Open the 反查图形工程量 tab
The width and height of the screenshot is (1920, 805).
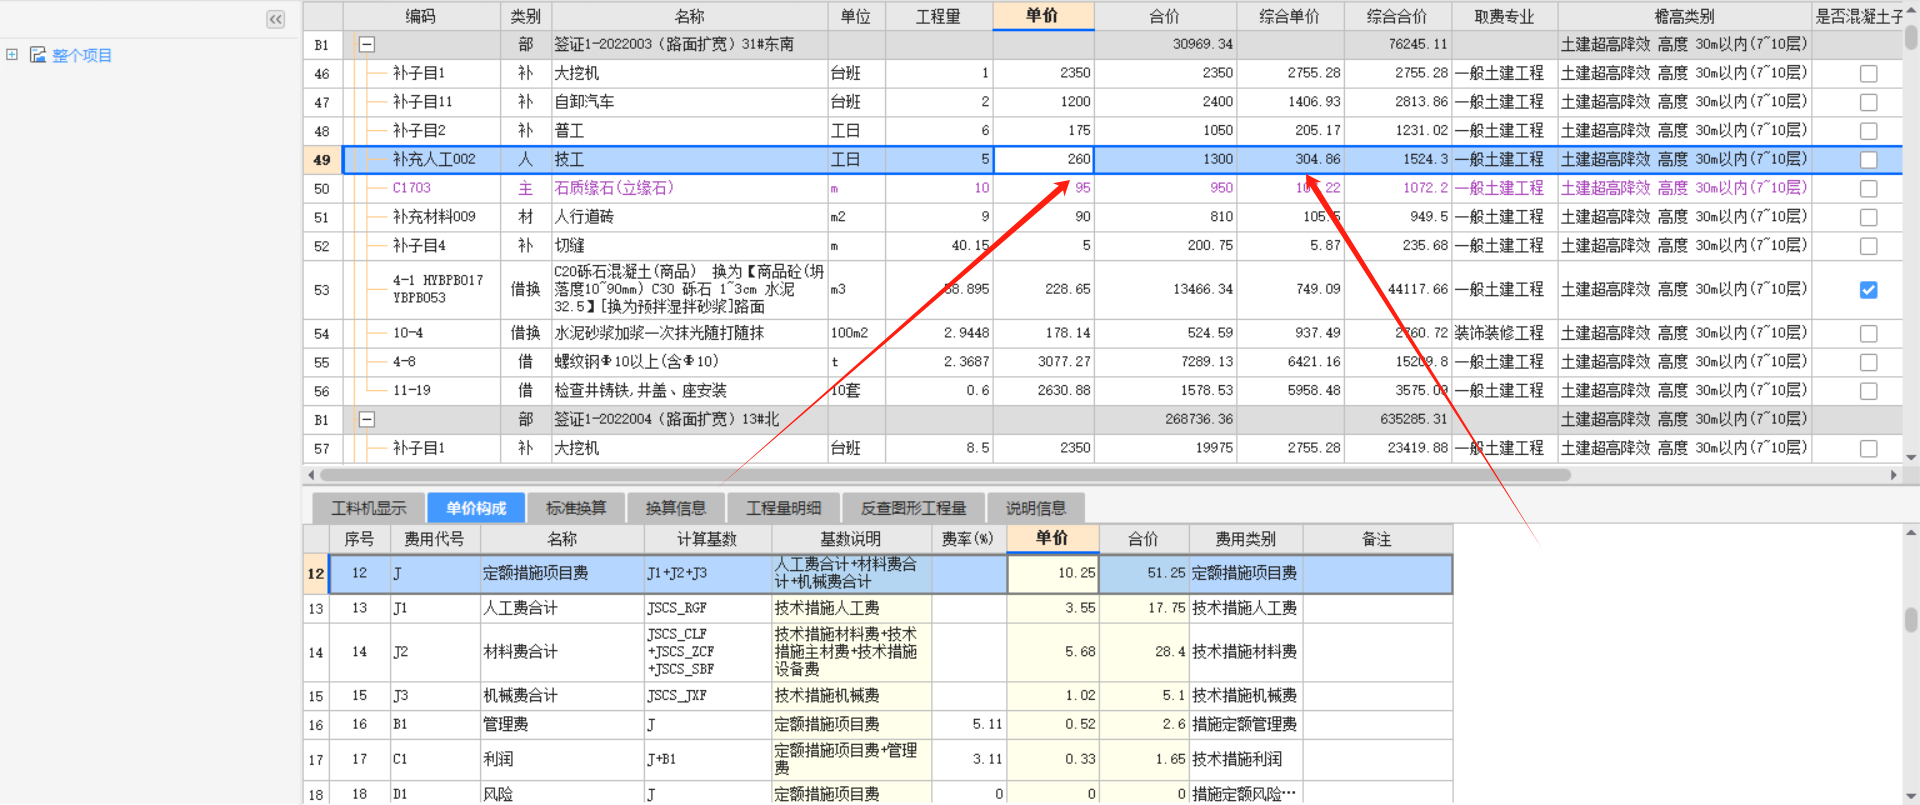(x=914, y=508)
